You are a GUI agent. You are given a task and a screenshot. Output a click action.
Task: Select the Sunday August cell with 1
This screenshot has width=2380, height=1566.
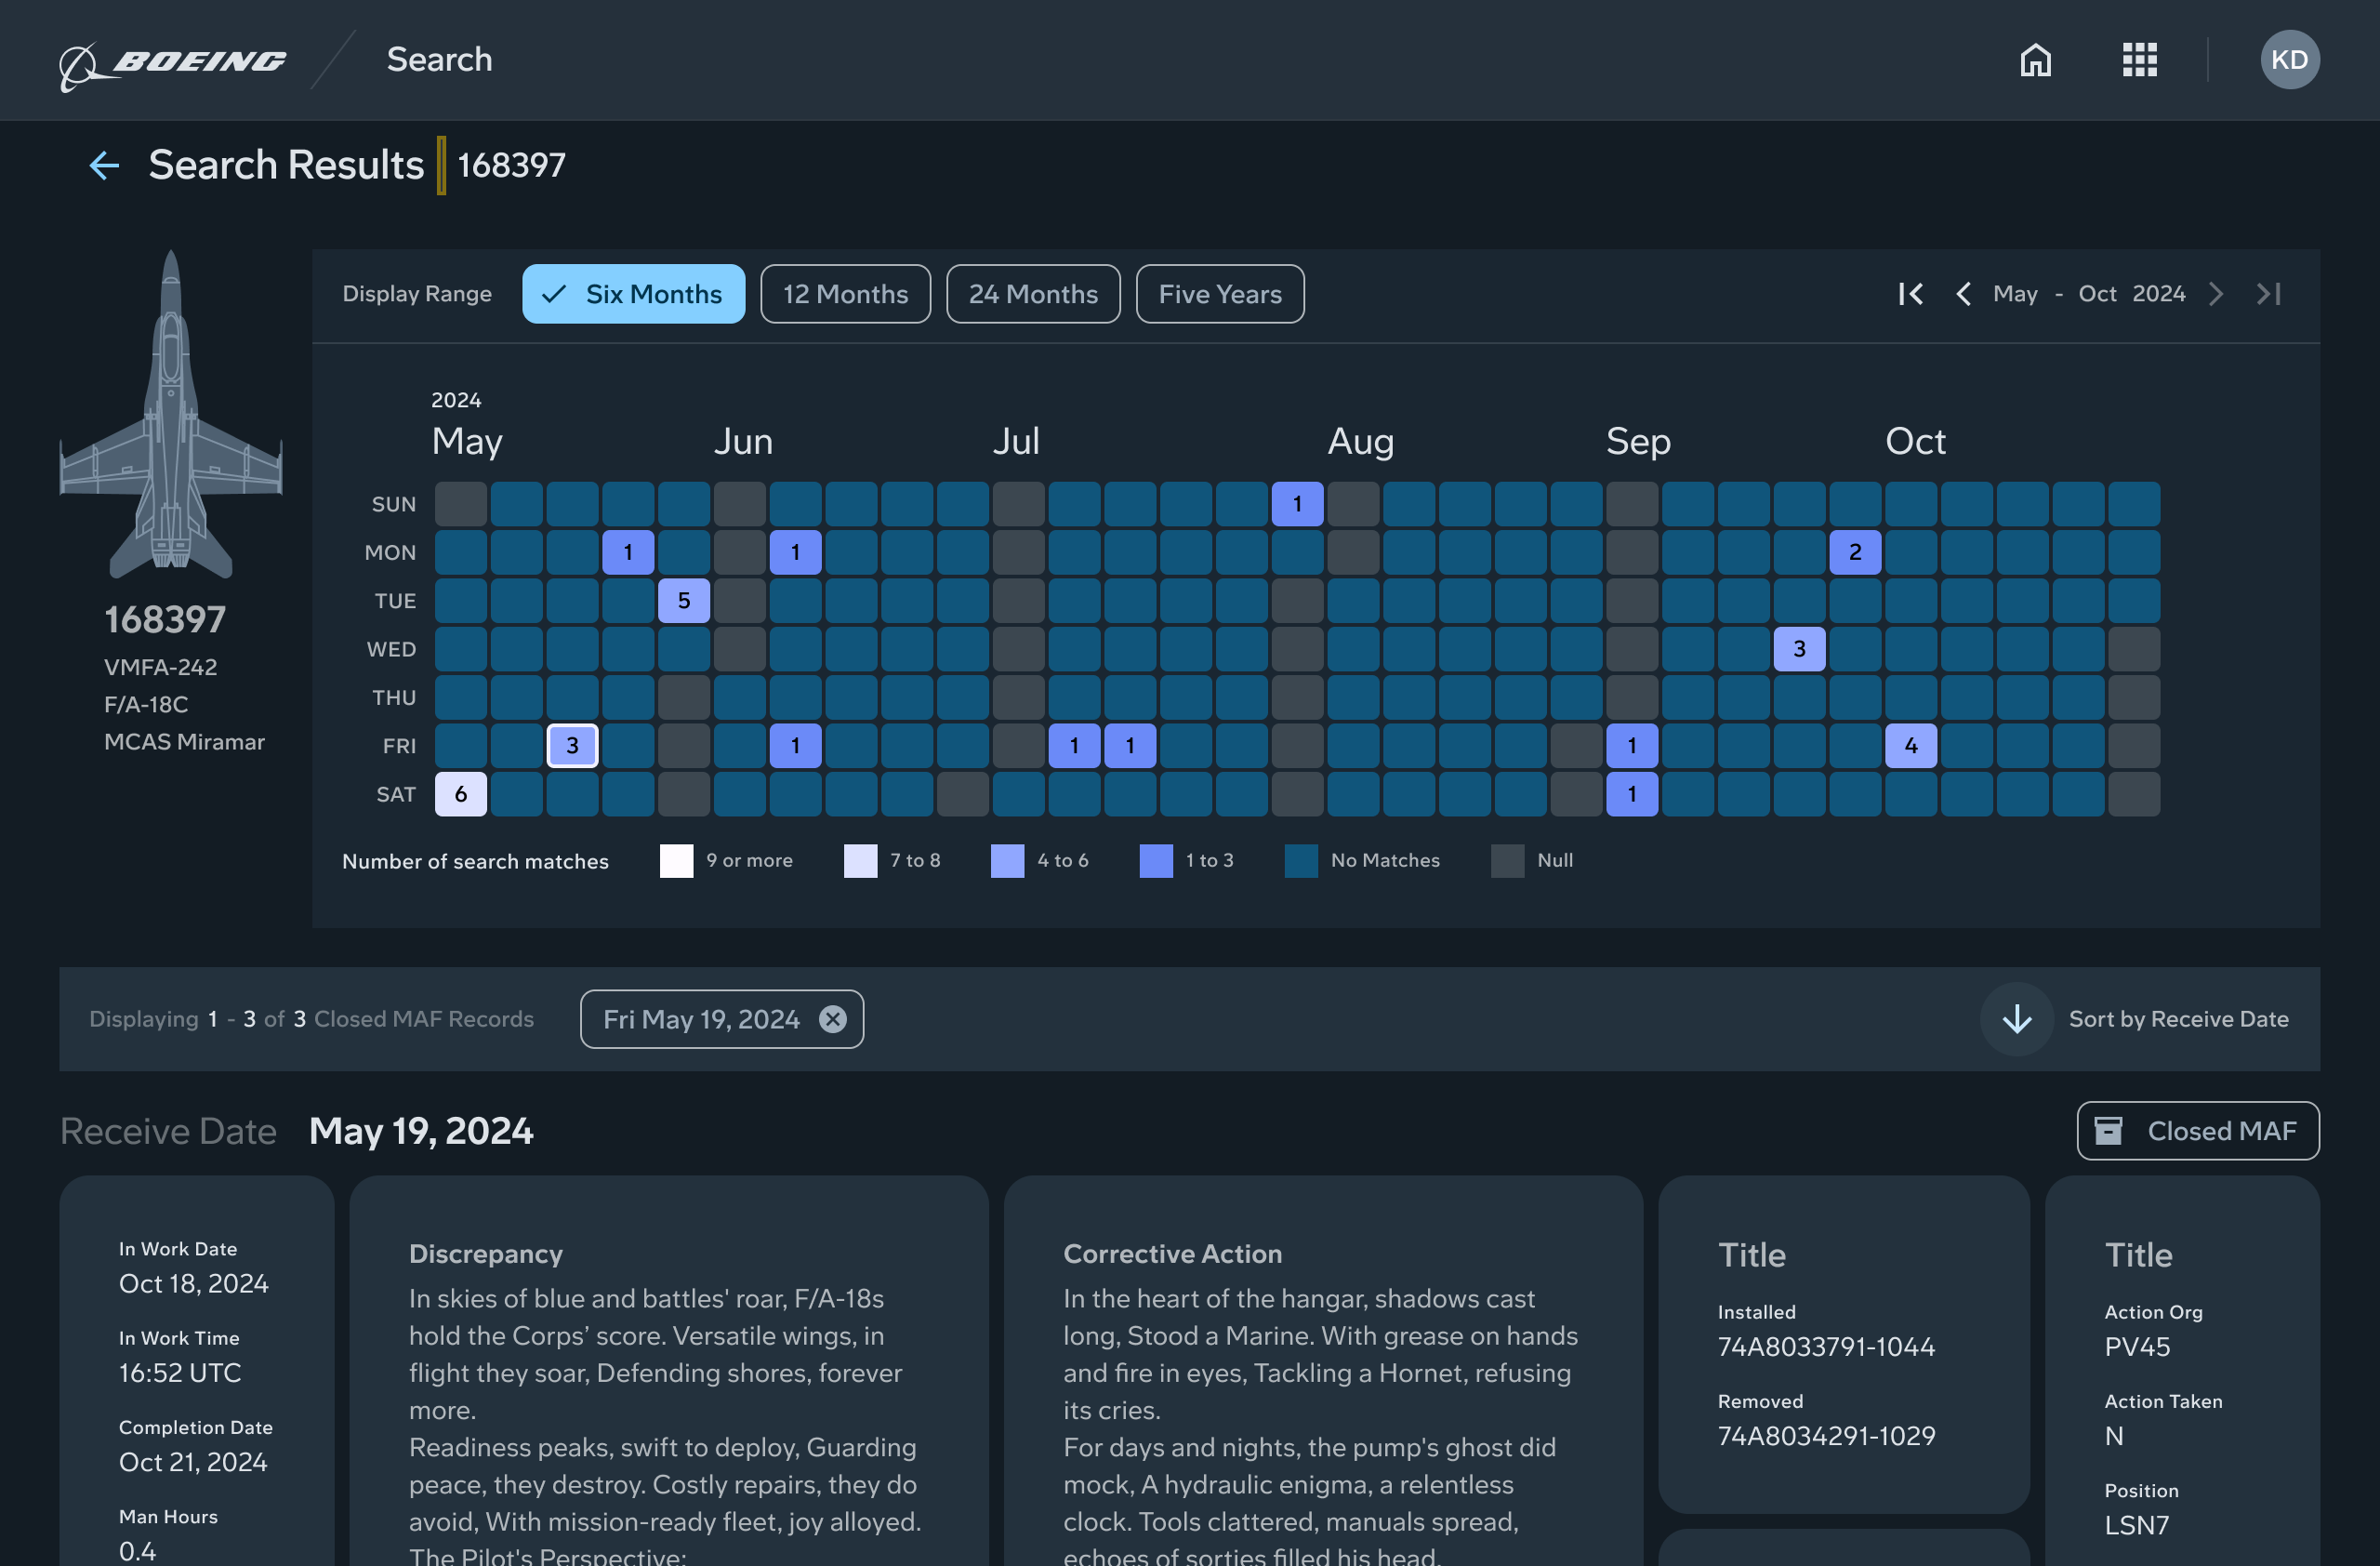coord(1297,504)
